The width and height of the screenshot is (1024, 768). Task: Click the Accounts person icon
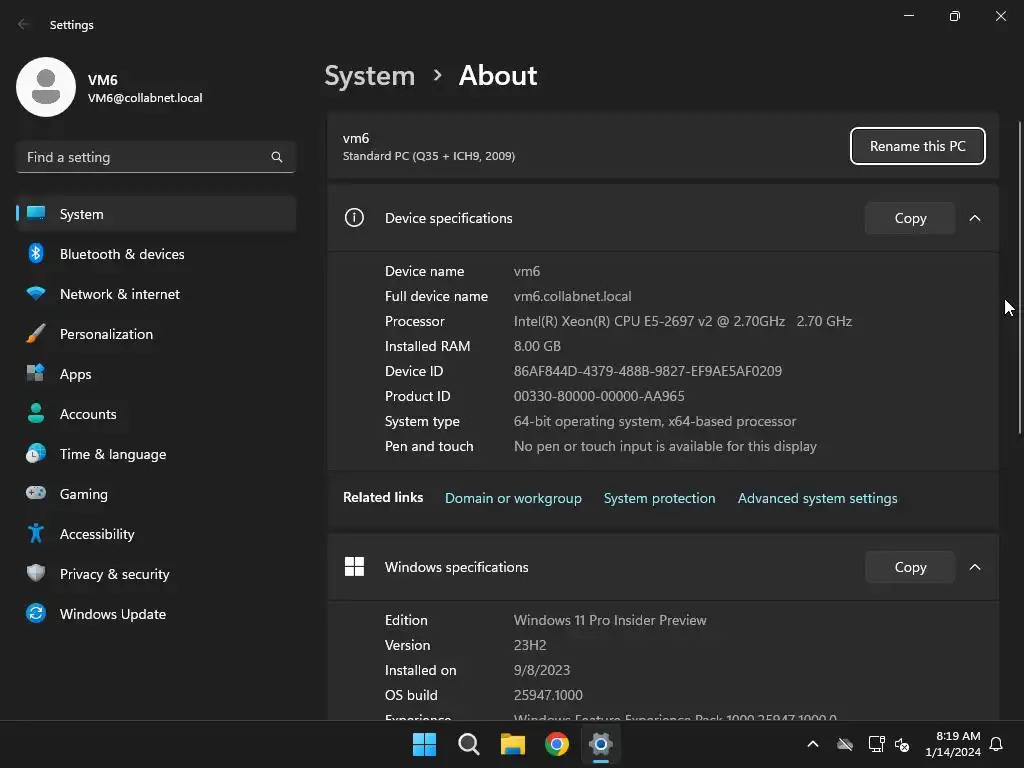[36, 413]
